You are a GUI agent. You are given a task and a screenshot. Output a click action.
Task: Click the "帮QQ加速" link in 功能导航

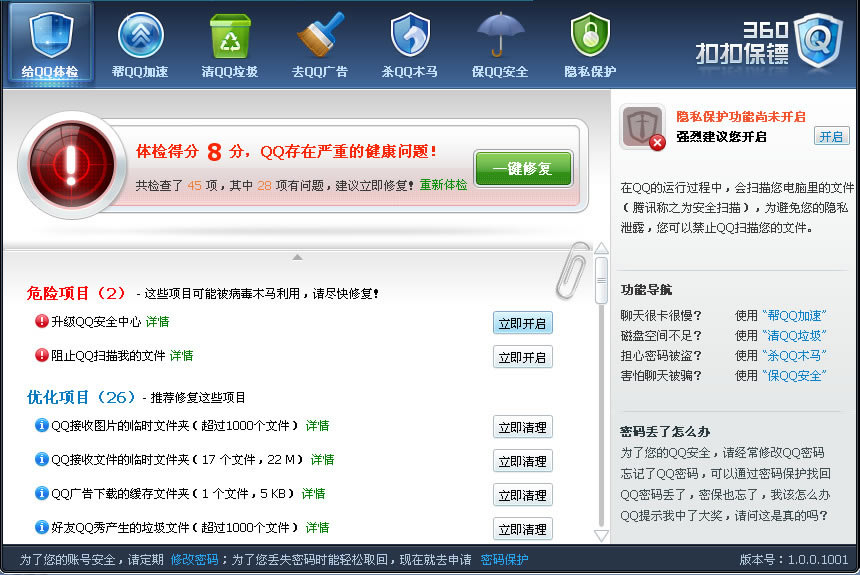[794, 315]
